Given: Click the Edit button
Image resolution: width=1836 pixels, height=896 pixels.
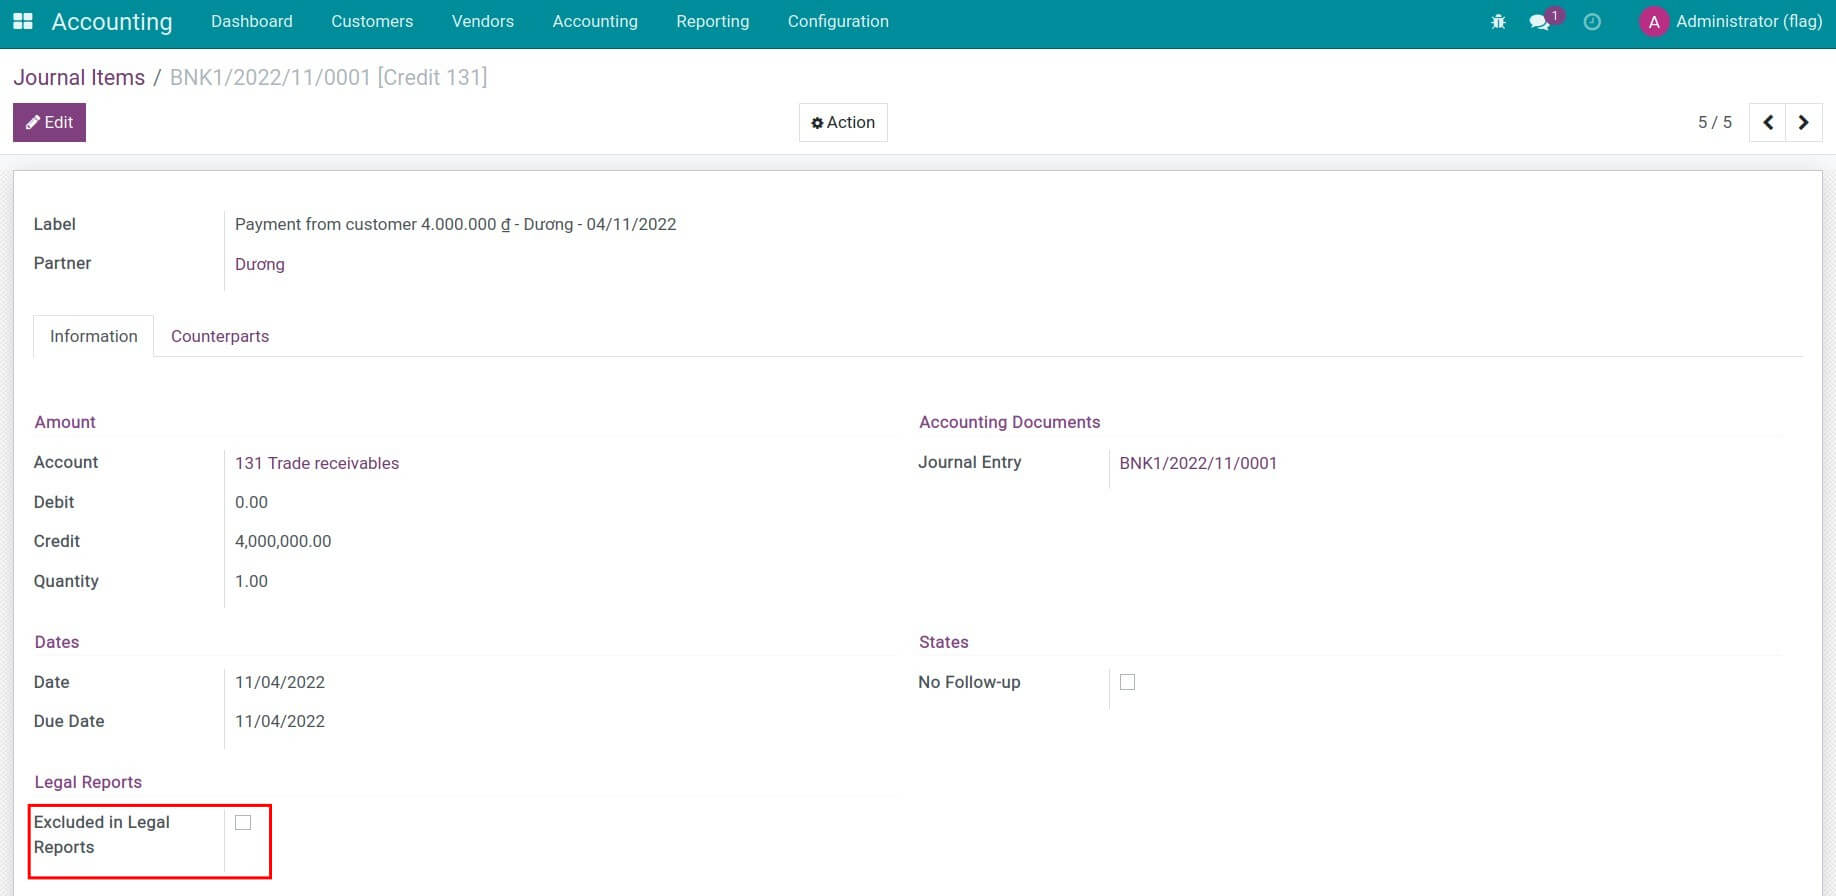Looking at the screenshot, I should point(49,122).
